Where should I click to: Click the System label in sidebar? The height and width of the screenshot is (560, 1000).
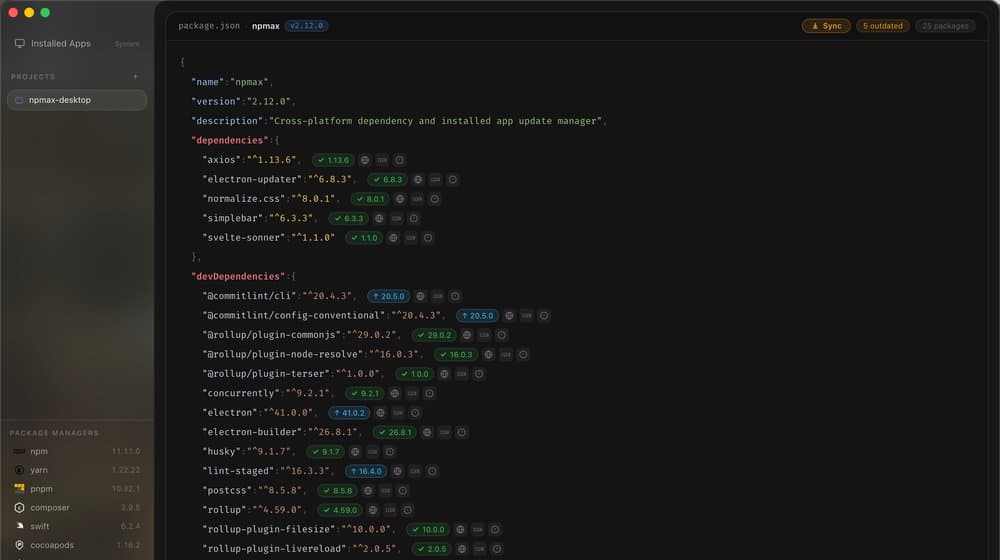[x=127, y=44]
